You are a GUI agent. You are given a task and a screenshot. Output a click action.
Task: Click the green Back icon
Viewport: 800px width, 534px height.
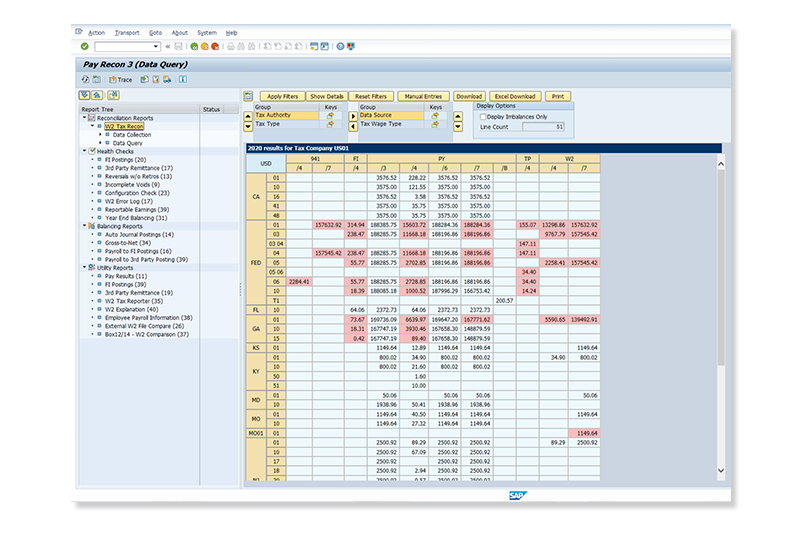tap(194, 46)
